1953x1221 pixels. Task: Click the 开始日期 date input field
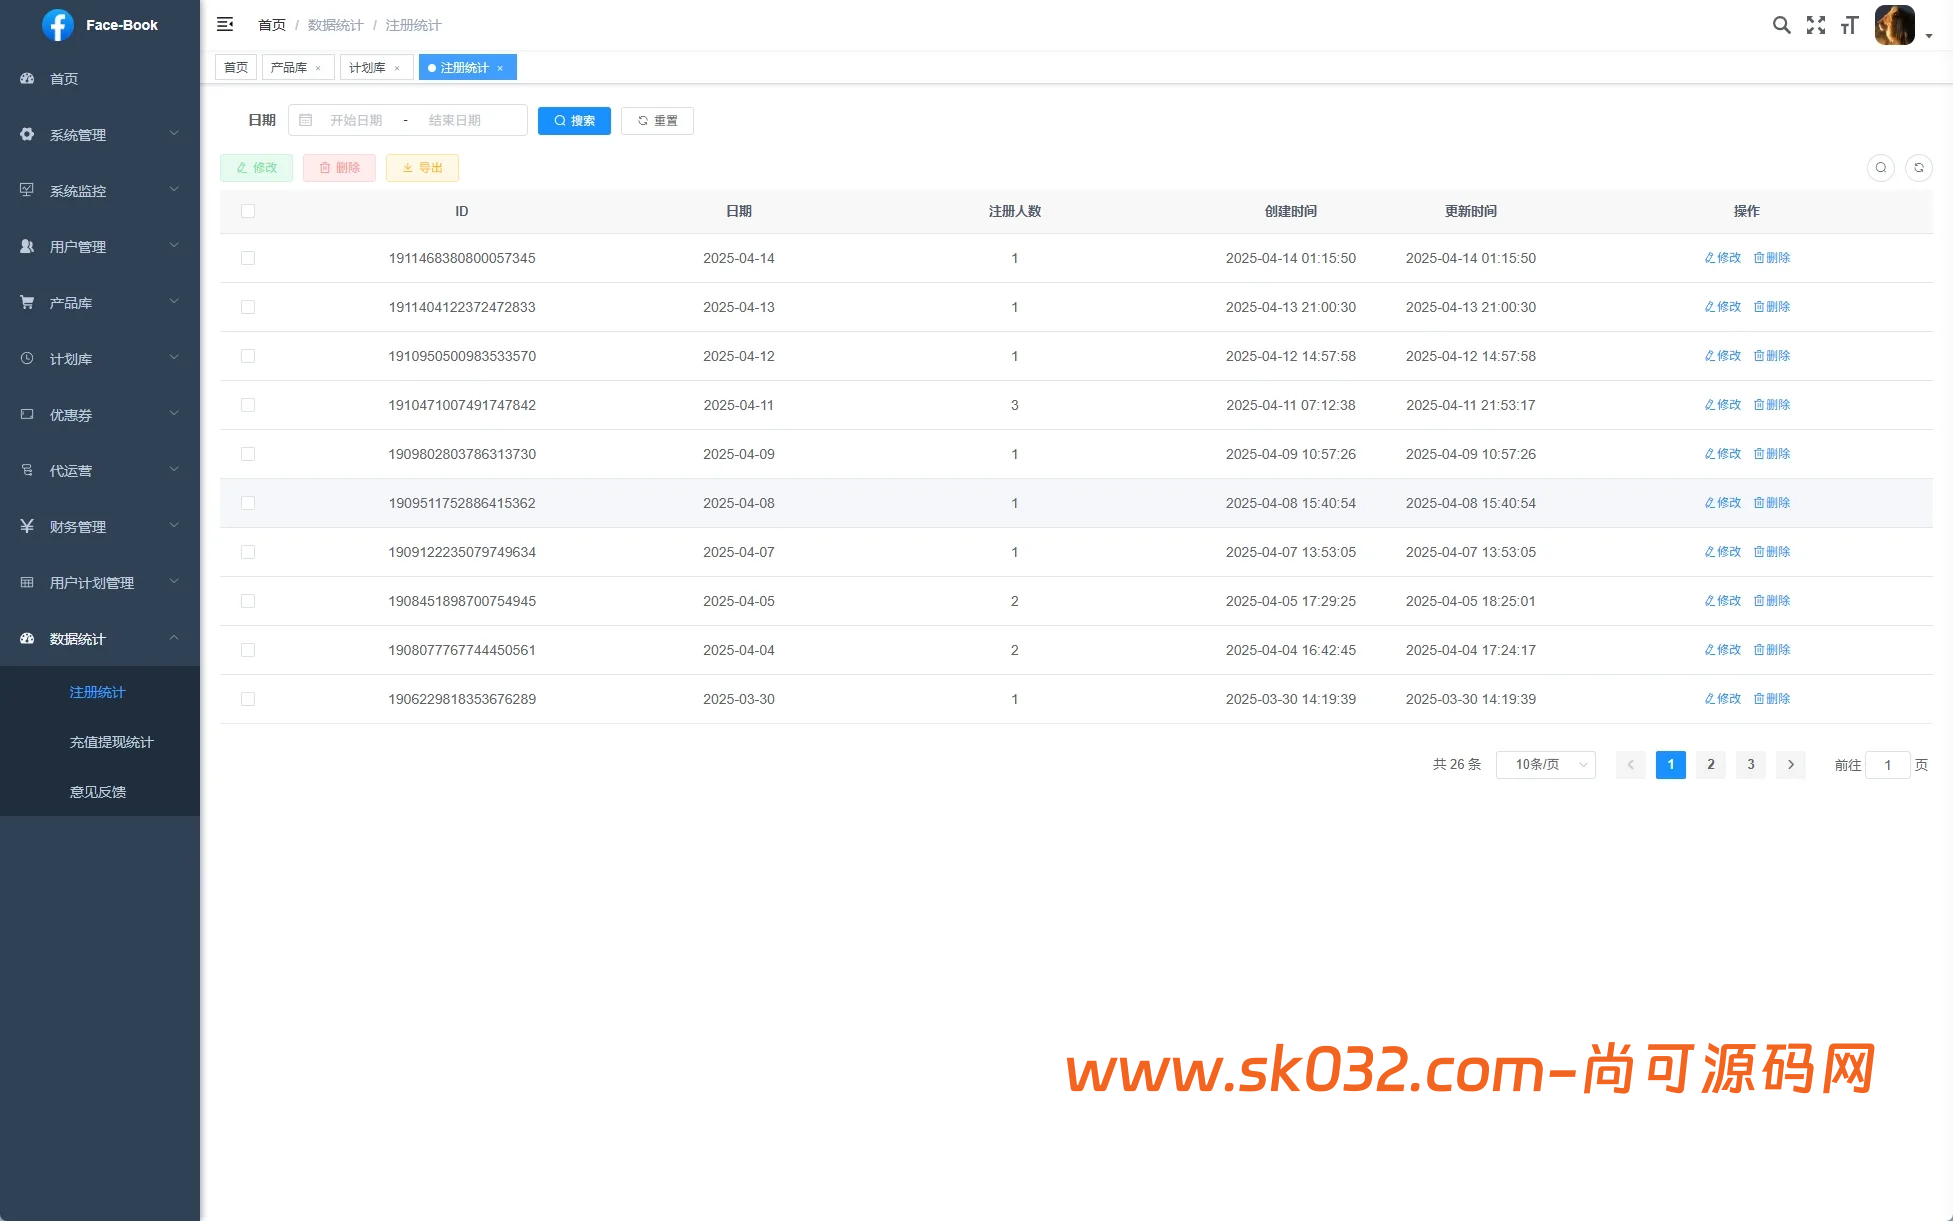coord(356,121)
